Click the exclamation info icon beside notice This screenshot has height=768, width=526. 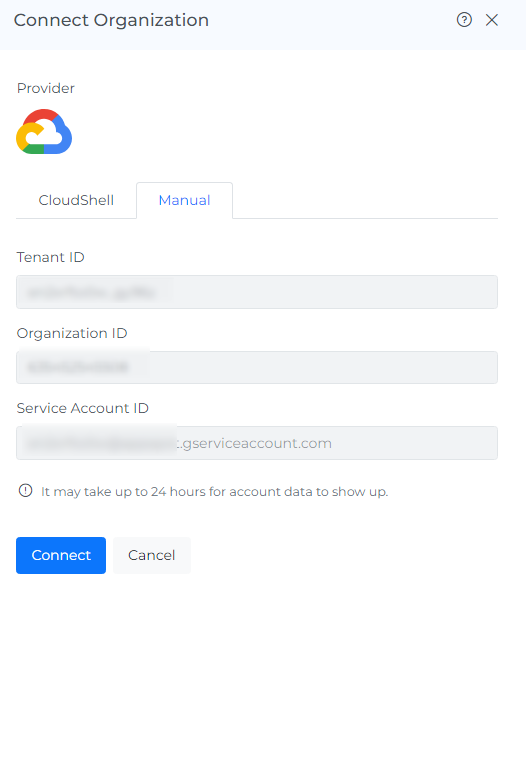tap(25, 490)
